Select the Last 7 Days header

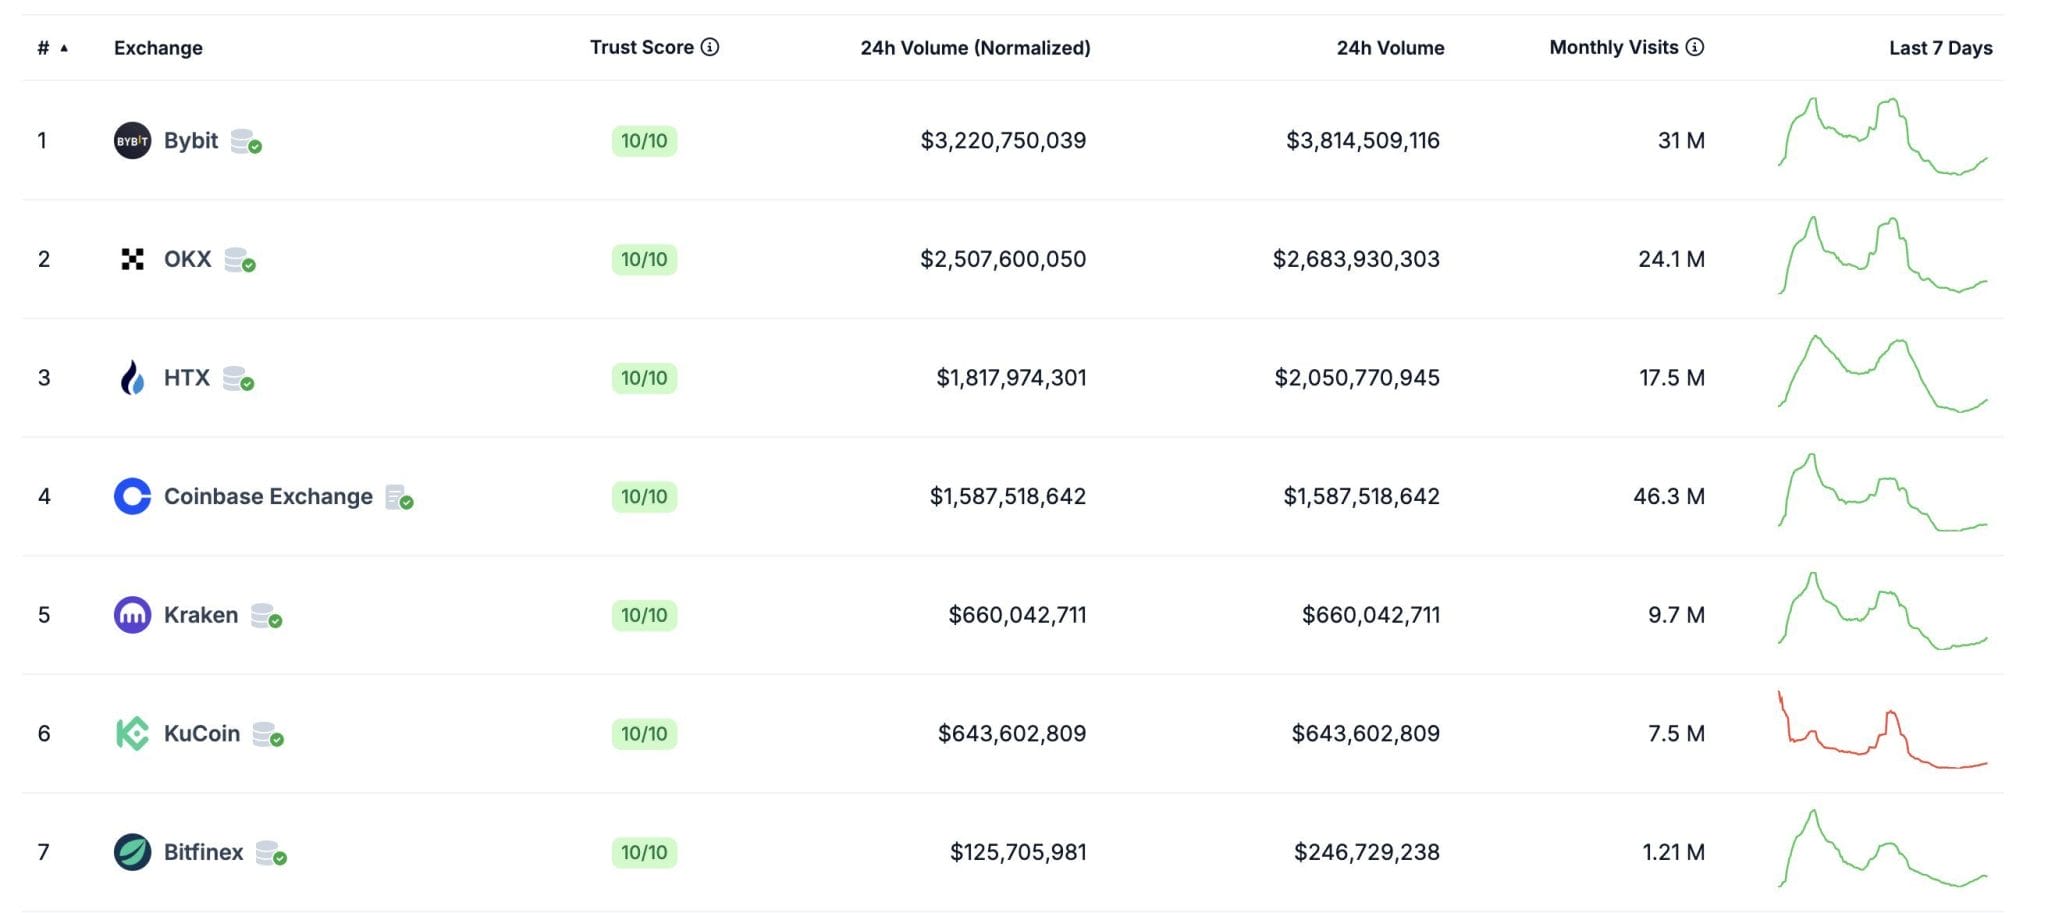click(x=1940, y=48)
